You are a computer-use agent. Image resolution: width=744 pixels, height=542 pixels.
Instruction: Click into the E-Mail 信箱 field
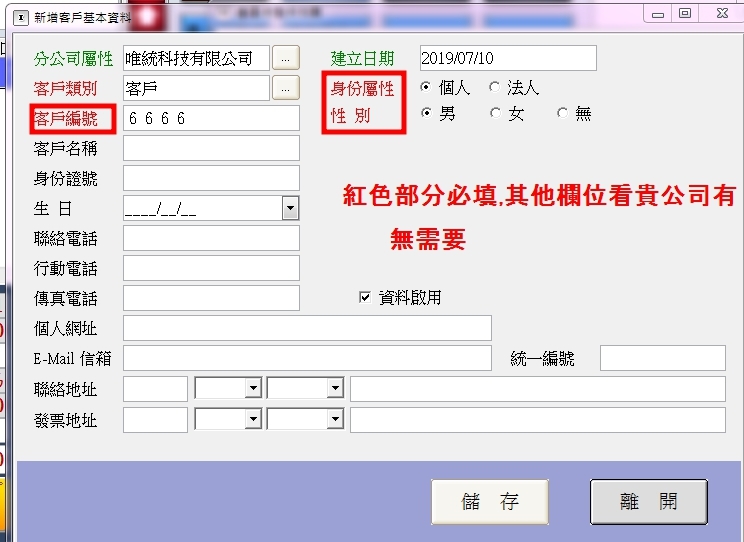coord(307,358)
